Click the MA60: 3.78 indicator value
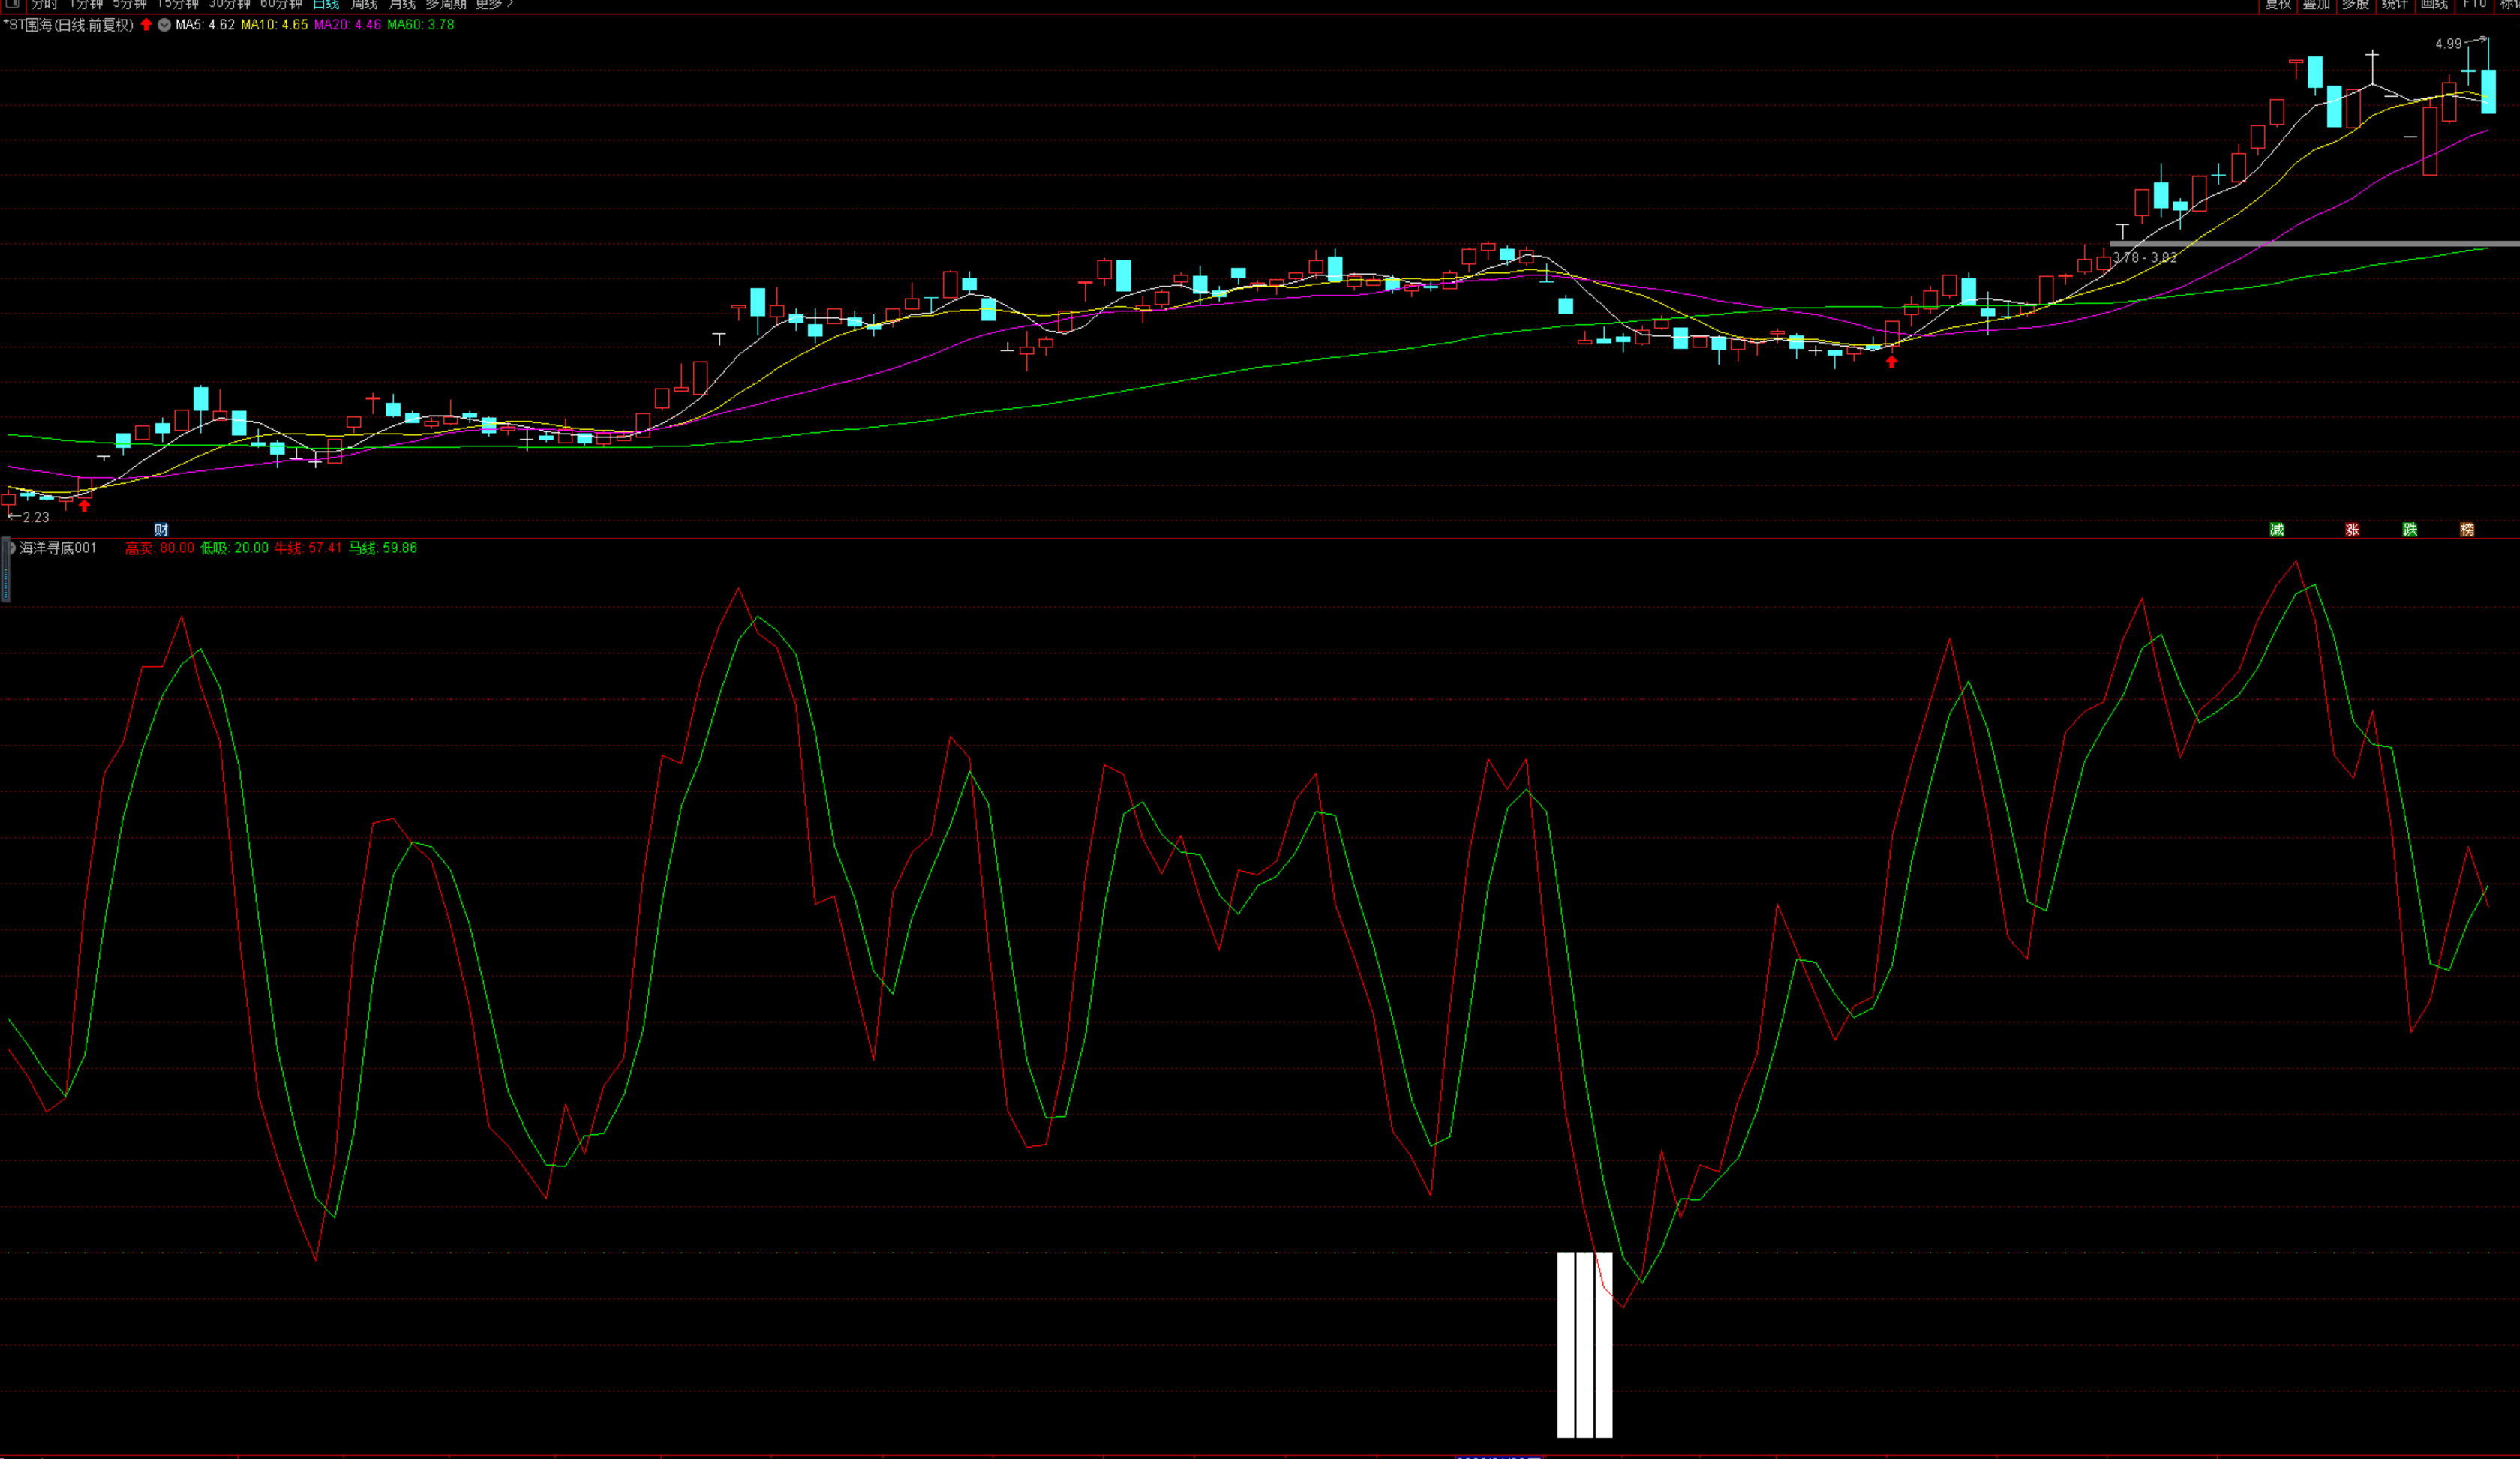 (420, 25)
